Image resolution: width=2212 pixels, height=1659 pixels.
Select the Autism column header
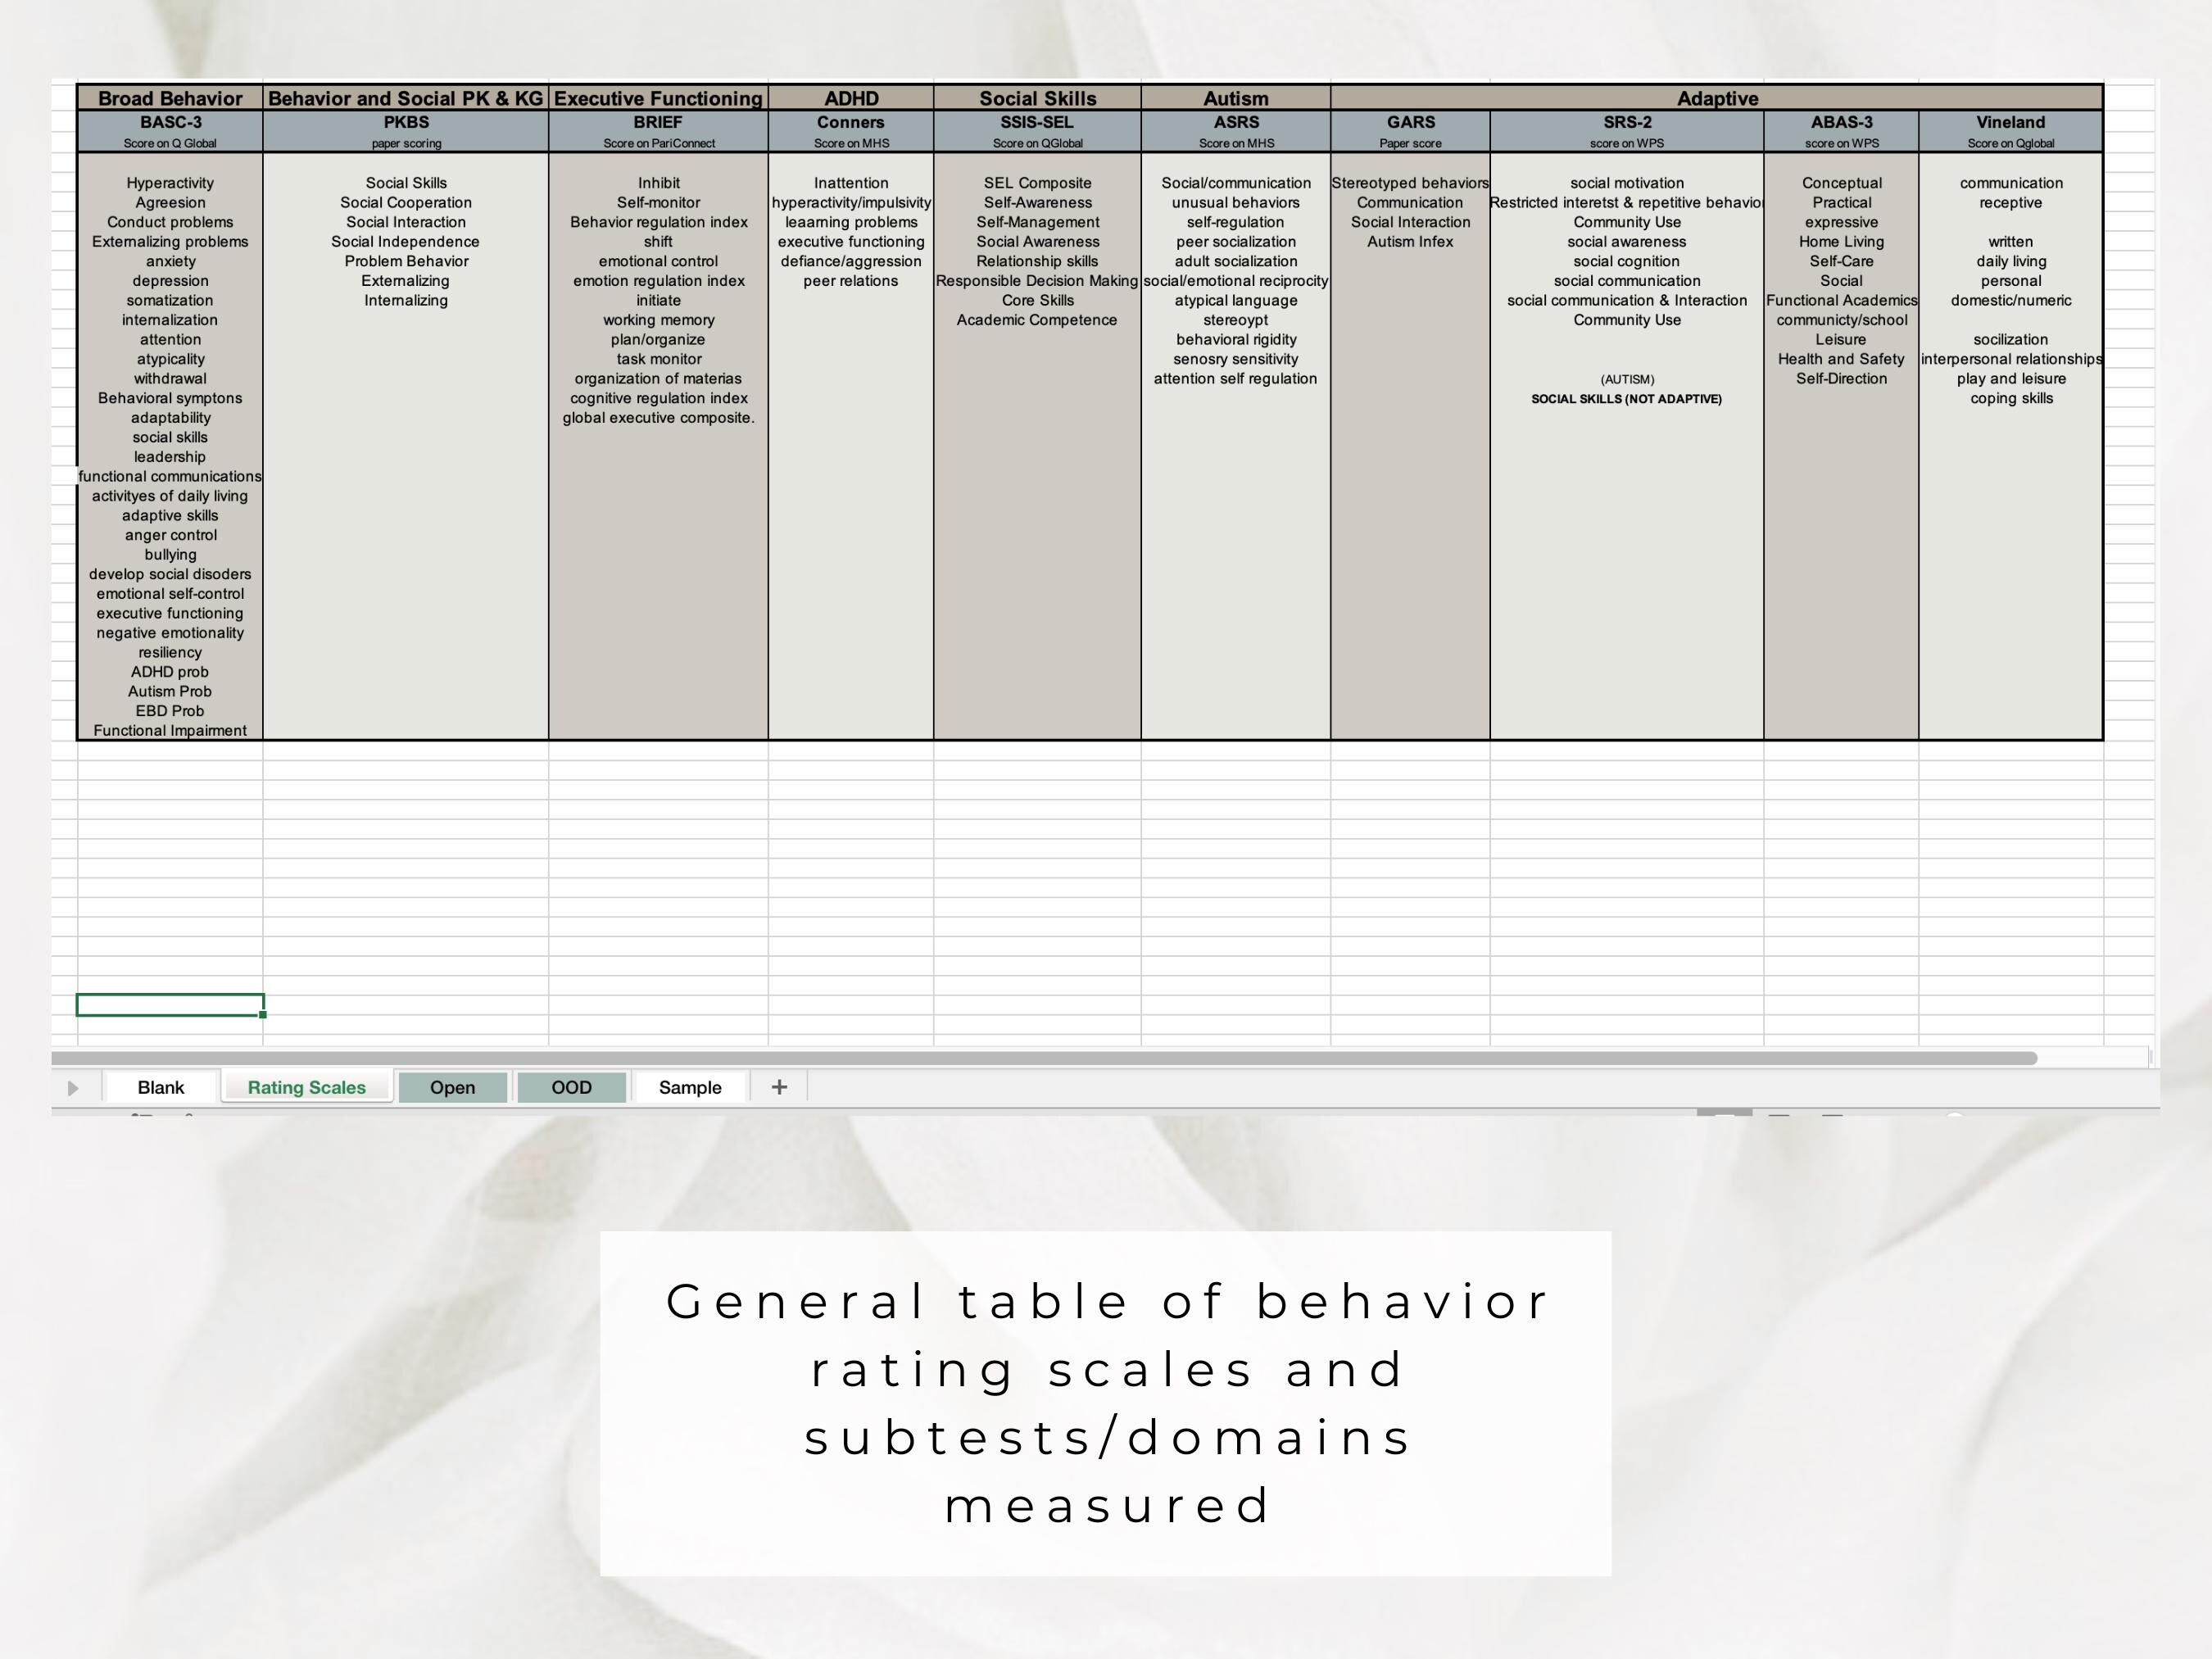(1236, 98)
